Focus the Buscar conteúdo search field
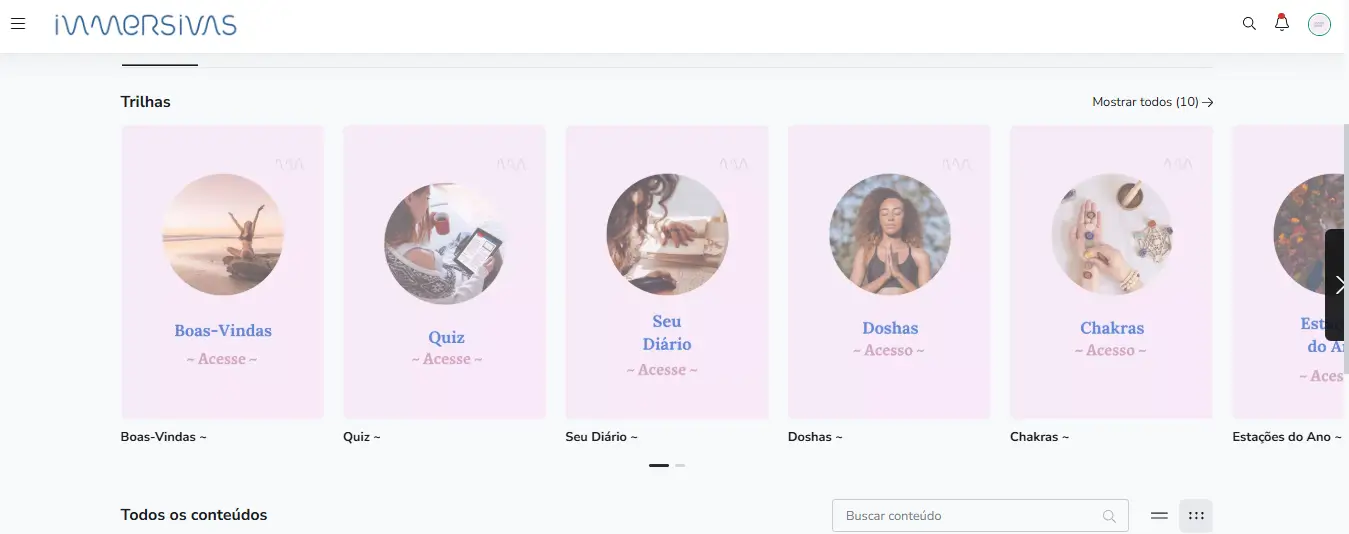The width and height of the screenshot is (1349, 534). point(980,516)
